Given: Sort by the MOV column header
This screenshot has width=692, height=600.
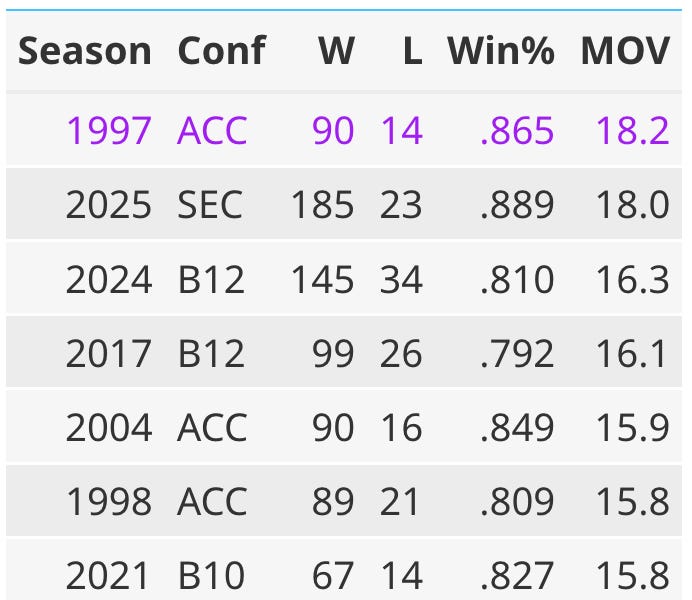Looking at the screenshot, I should coord(625,51).
